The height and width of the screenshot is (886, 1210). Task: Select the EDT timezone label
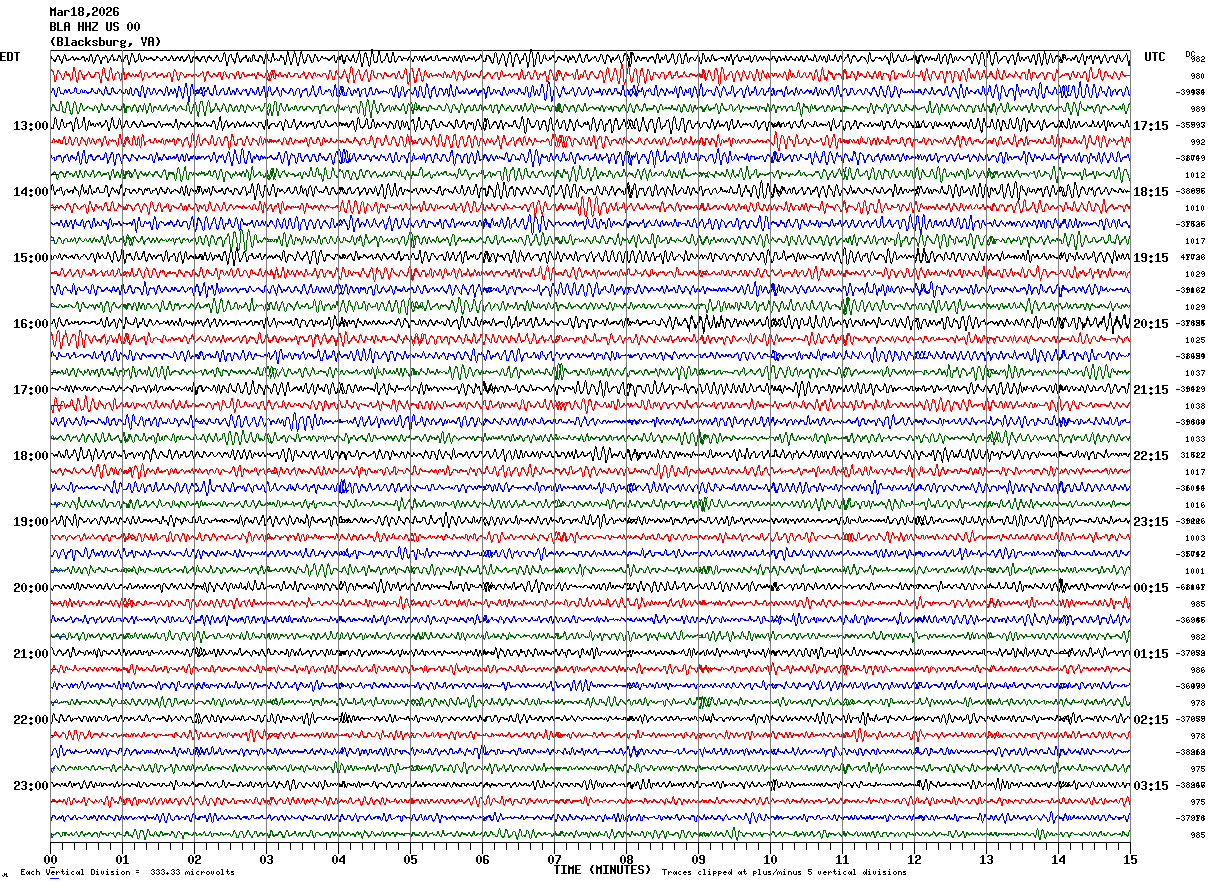pos(10,57)
